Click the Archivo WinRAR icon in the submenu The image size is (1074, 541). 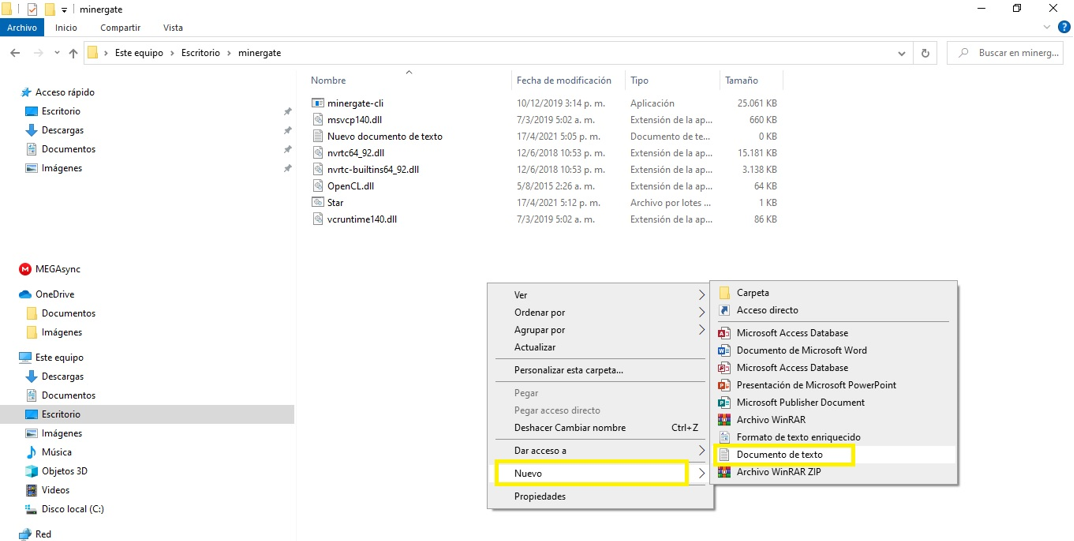[x=725, y=420]
